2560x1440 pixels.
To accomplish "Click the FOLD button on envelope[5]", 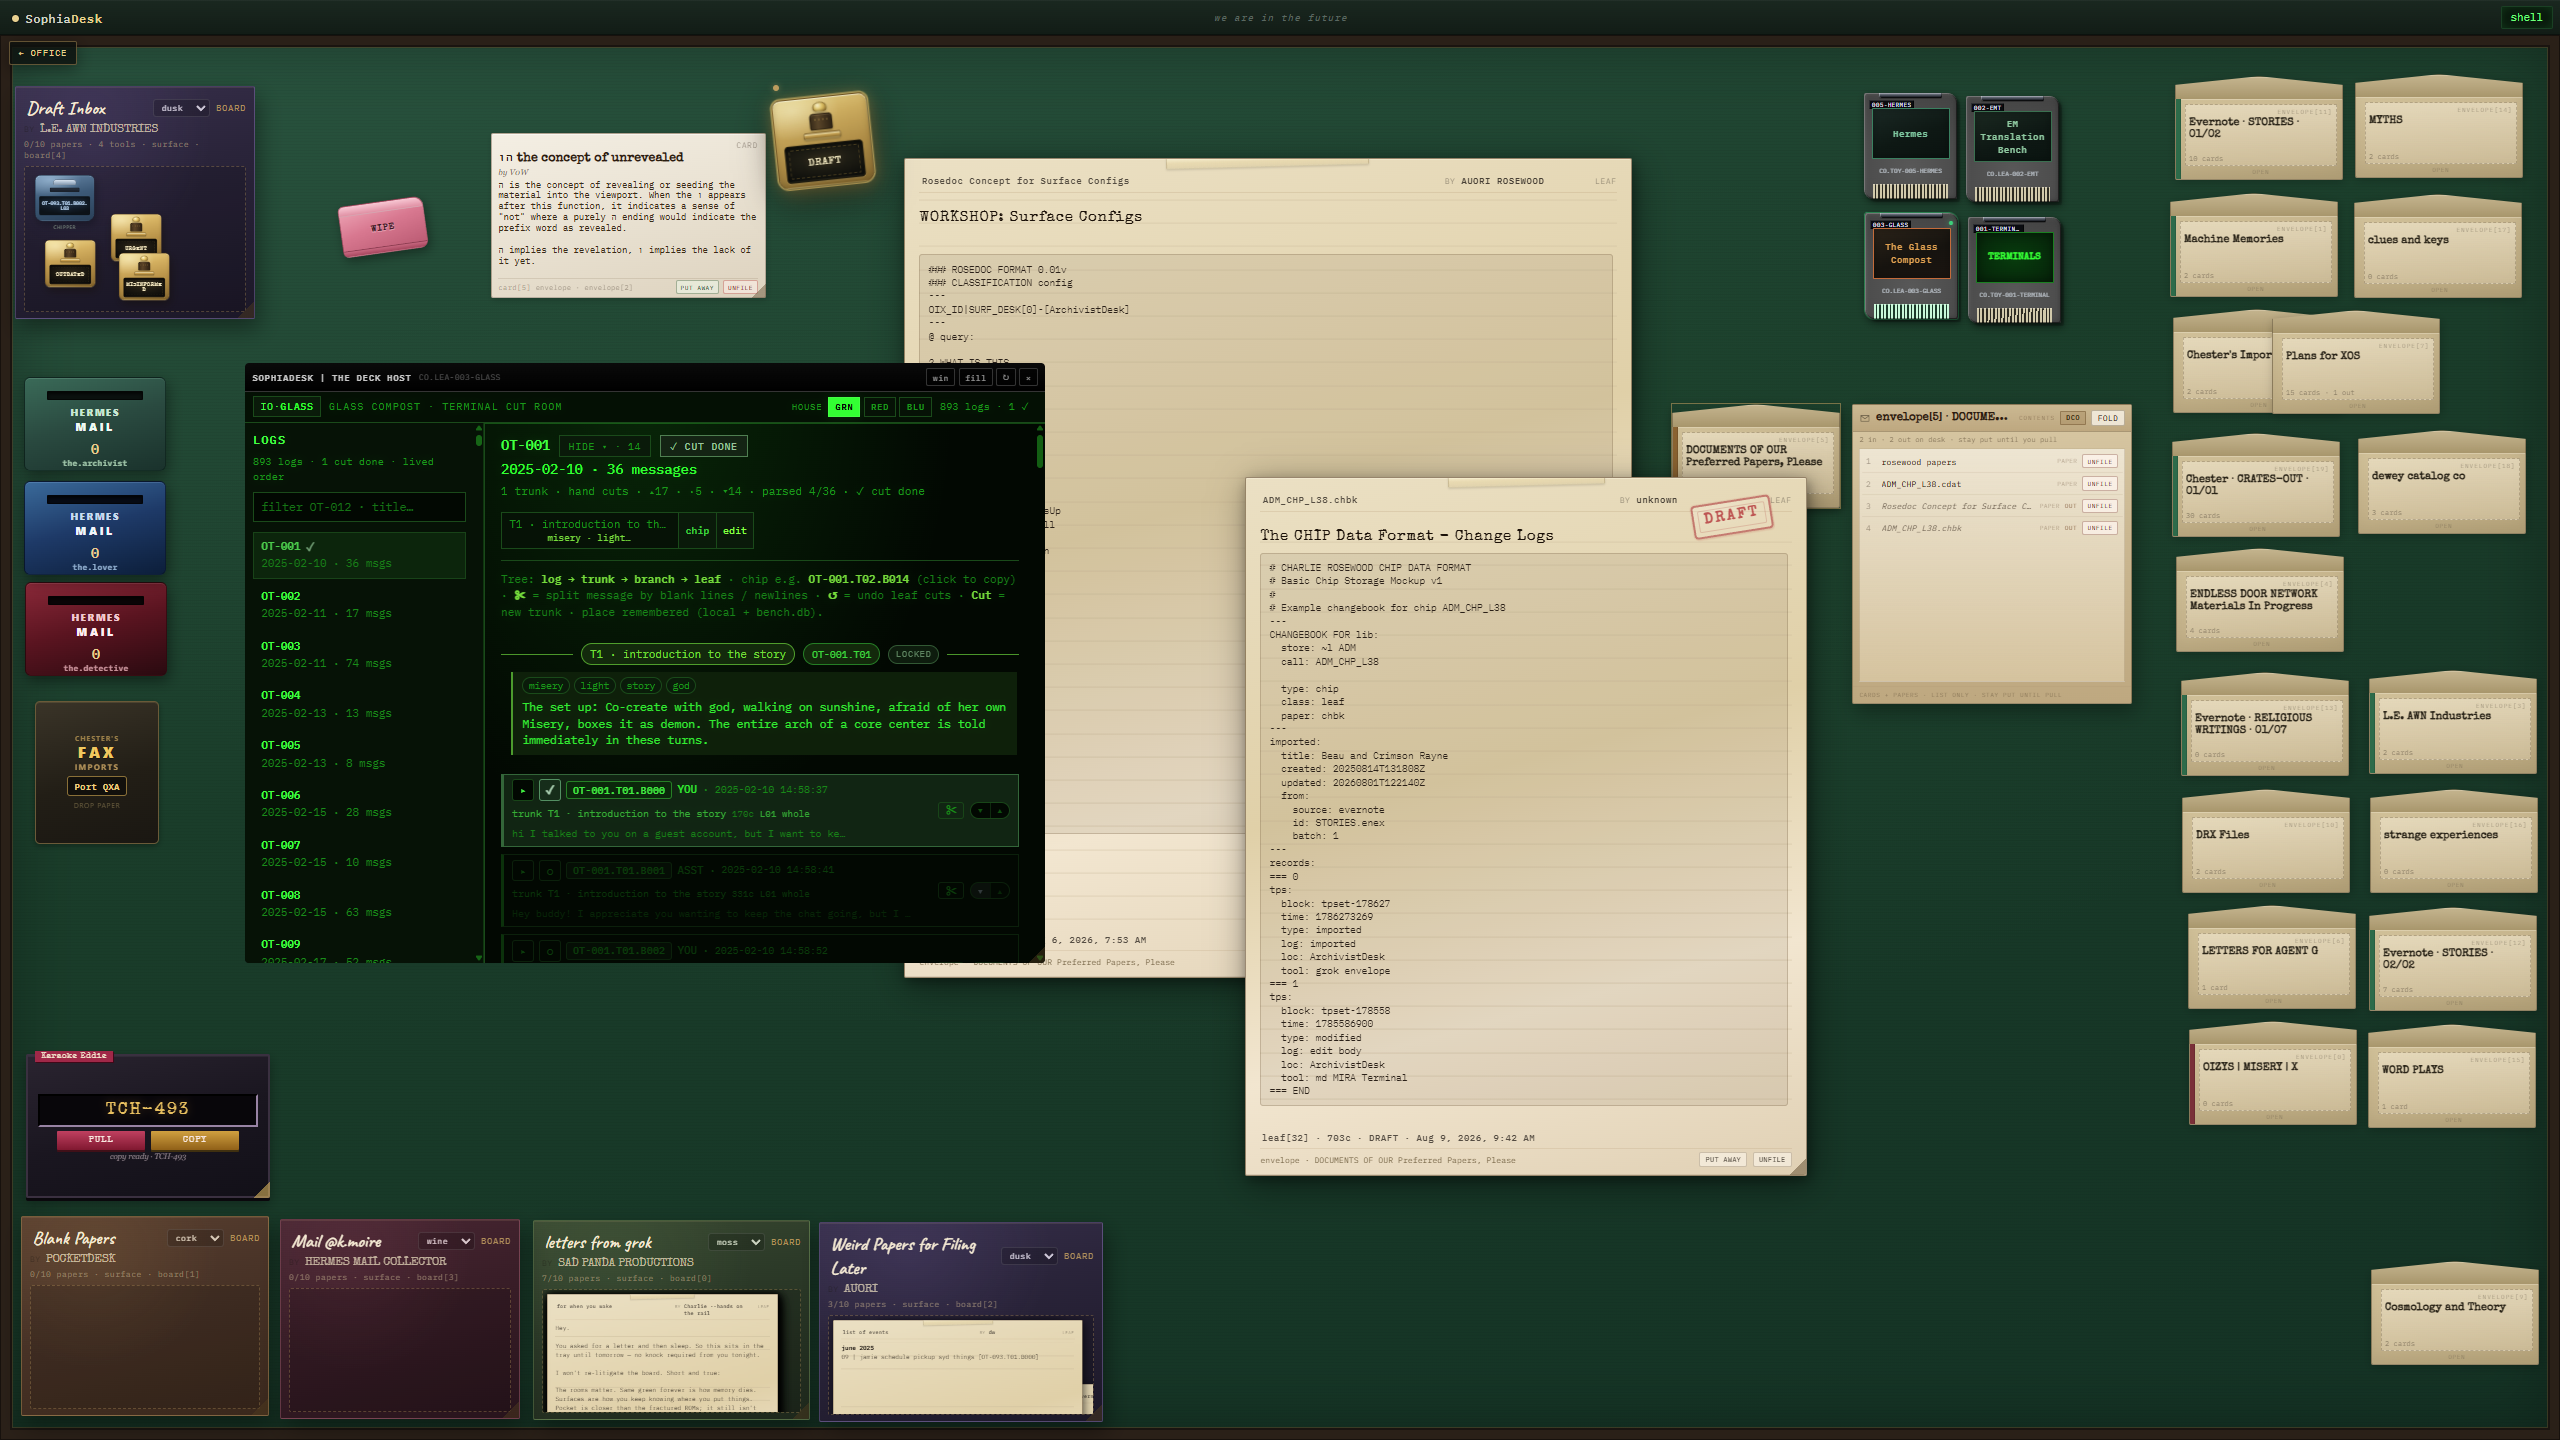I will [x=2108, y=418].
